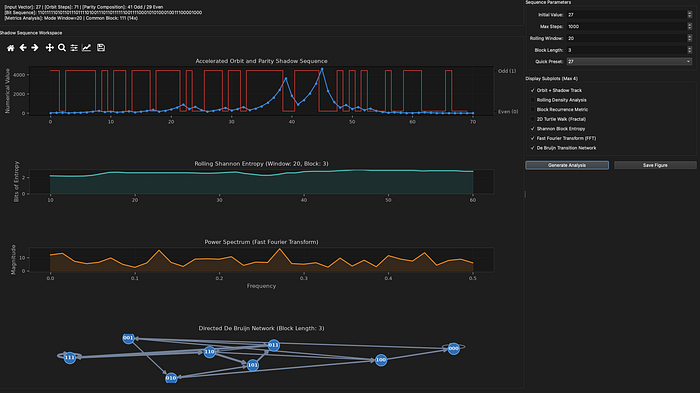Select node 101 in De Bruijn network

(x=252, y=365)
